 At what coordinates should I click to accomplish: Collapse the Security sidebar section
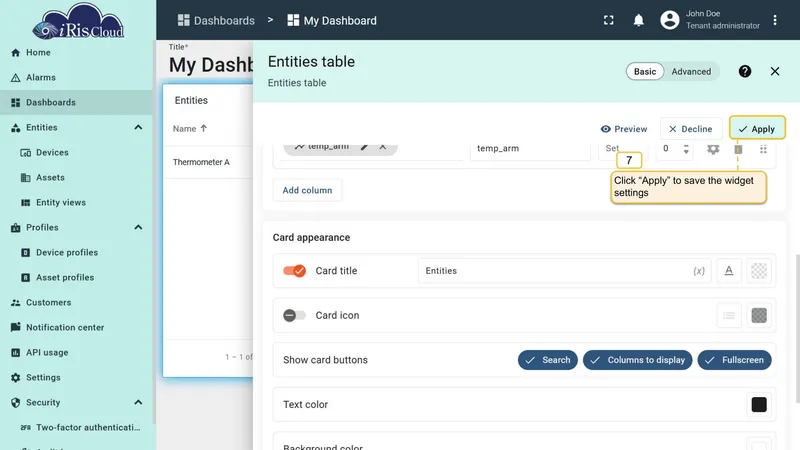(138, 403)
